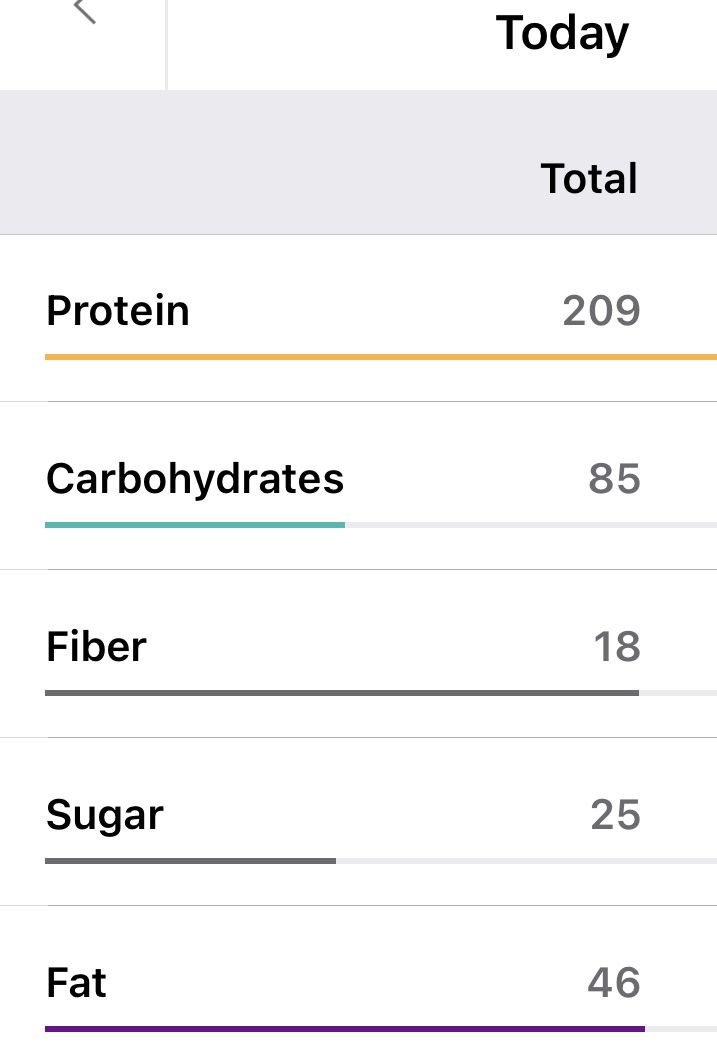Click the orange Protein progress bar

click(380, 356)
